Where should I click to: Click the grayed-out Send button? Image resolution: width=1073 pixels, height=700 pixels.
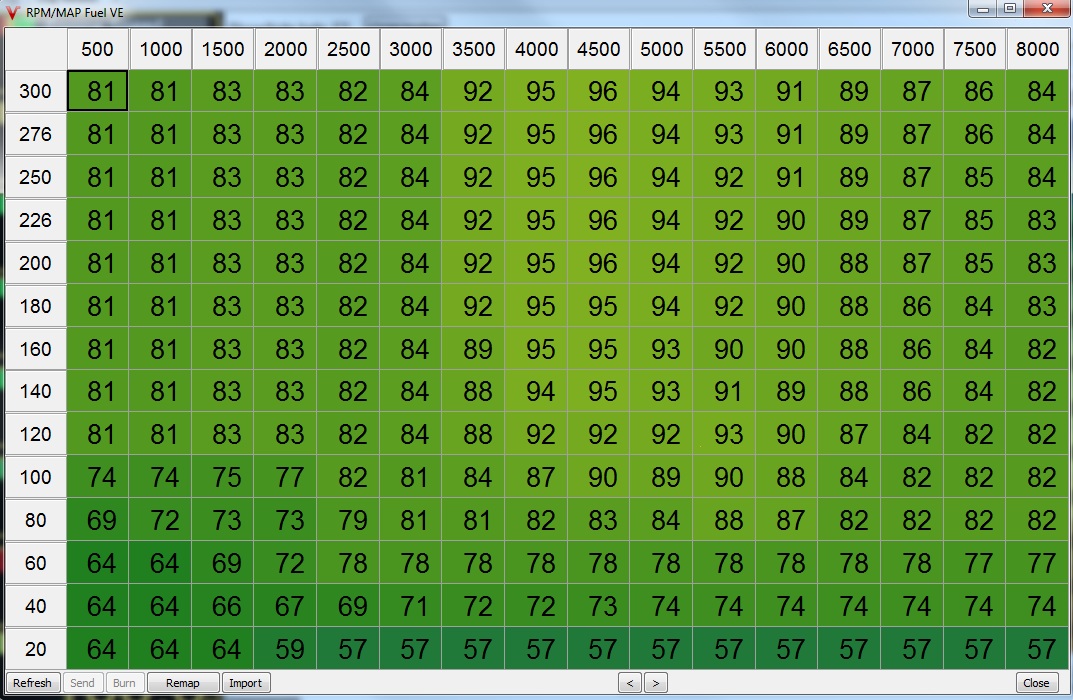83,683
